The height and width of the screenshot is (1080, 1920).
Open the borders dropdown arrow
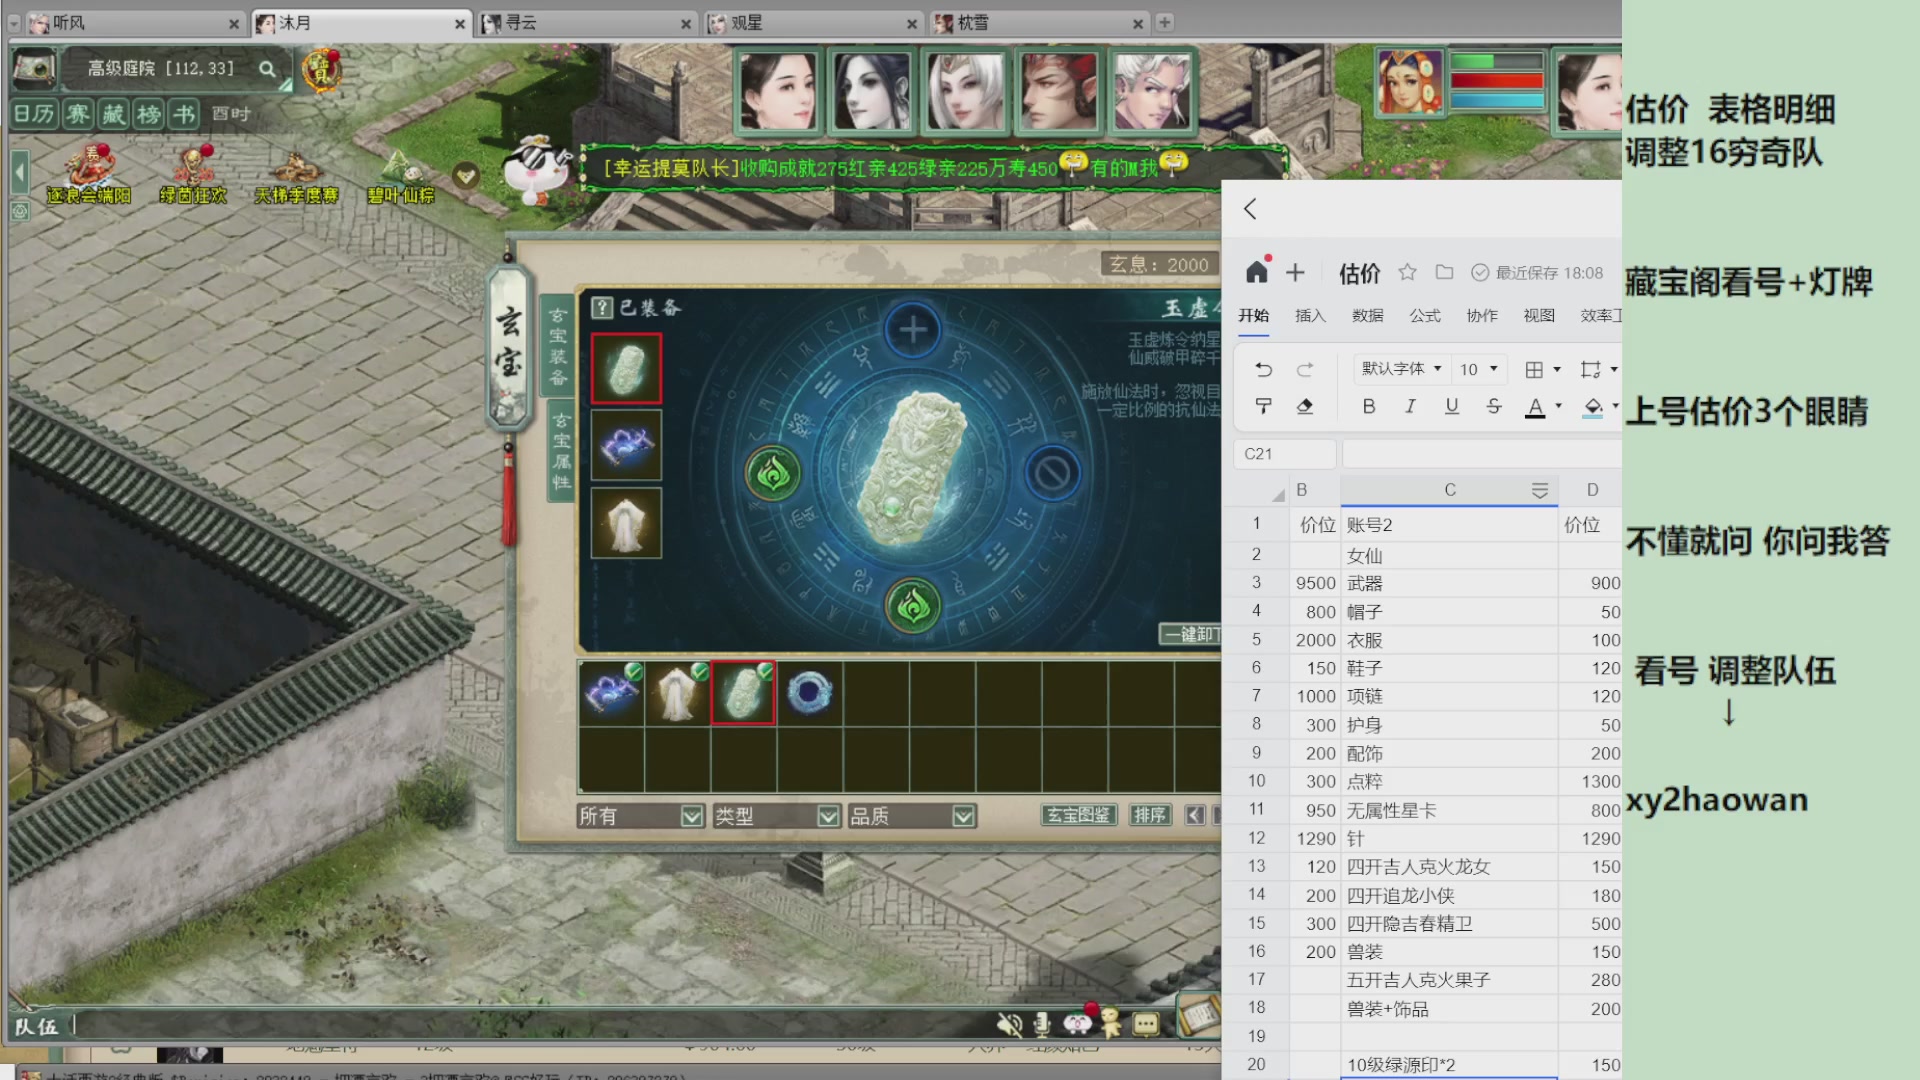point(1557,369)
